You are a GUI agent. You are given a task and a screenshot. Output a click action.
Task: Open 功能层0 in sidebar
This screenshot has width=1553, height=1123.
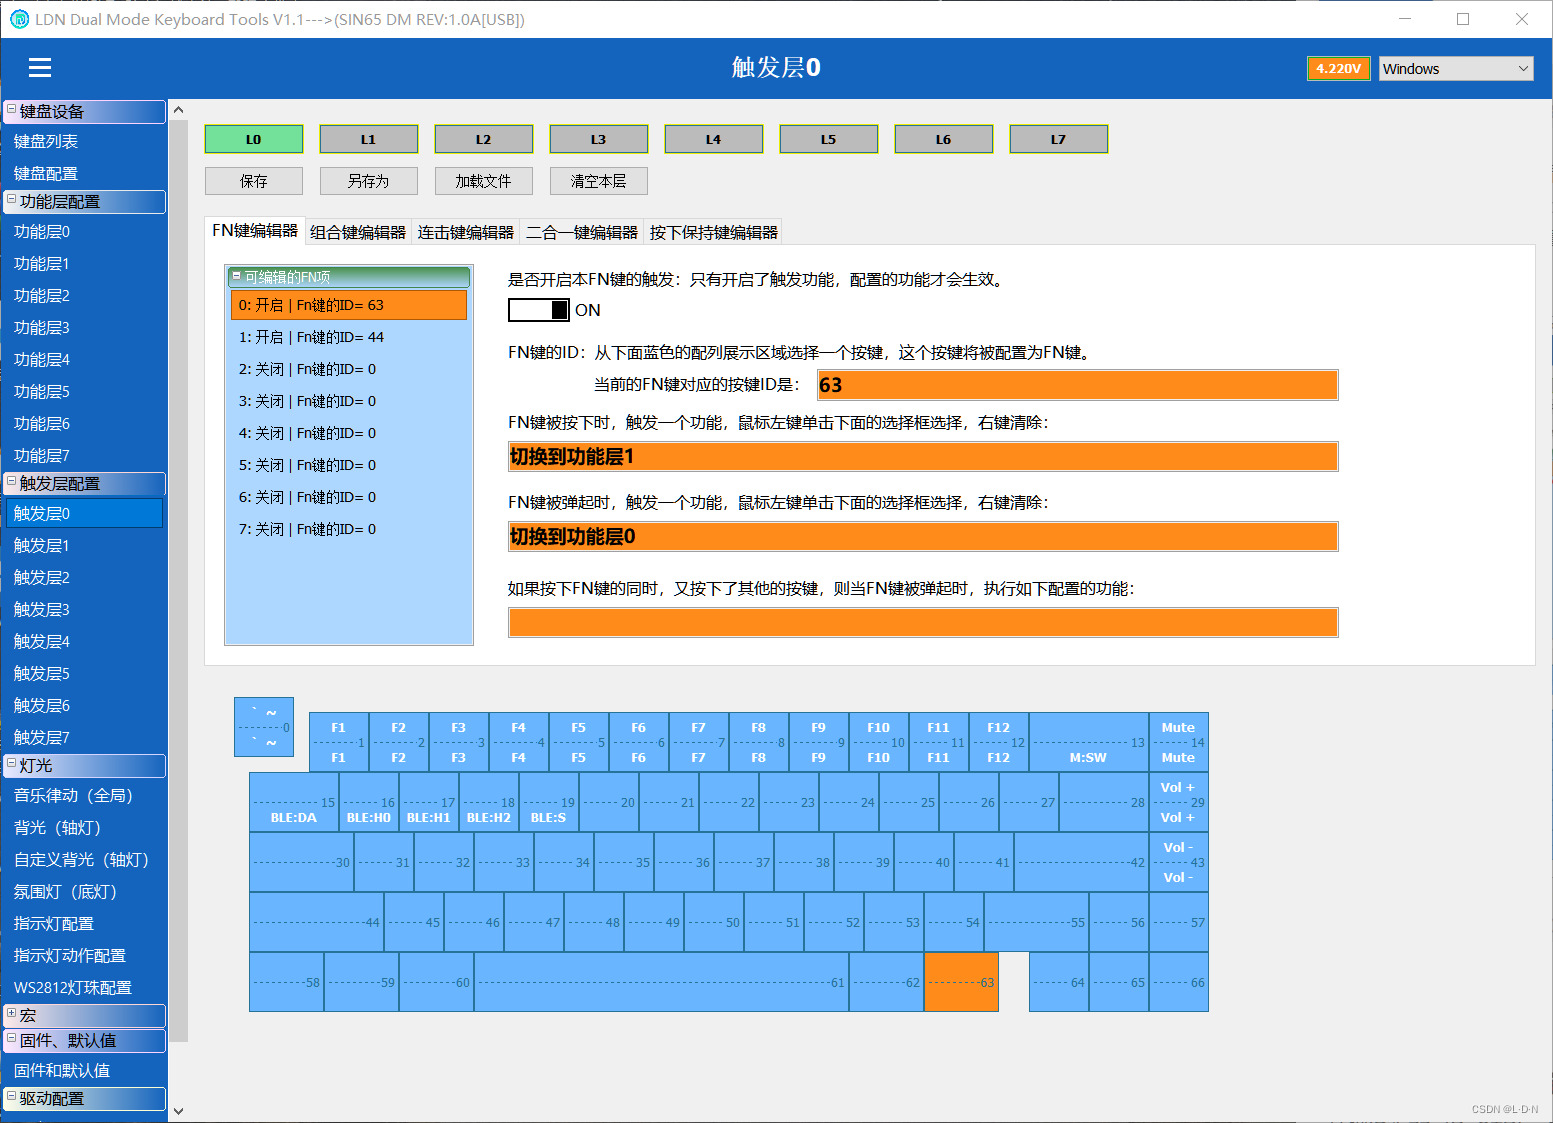pyautogui.click(x=84, y=232)
